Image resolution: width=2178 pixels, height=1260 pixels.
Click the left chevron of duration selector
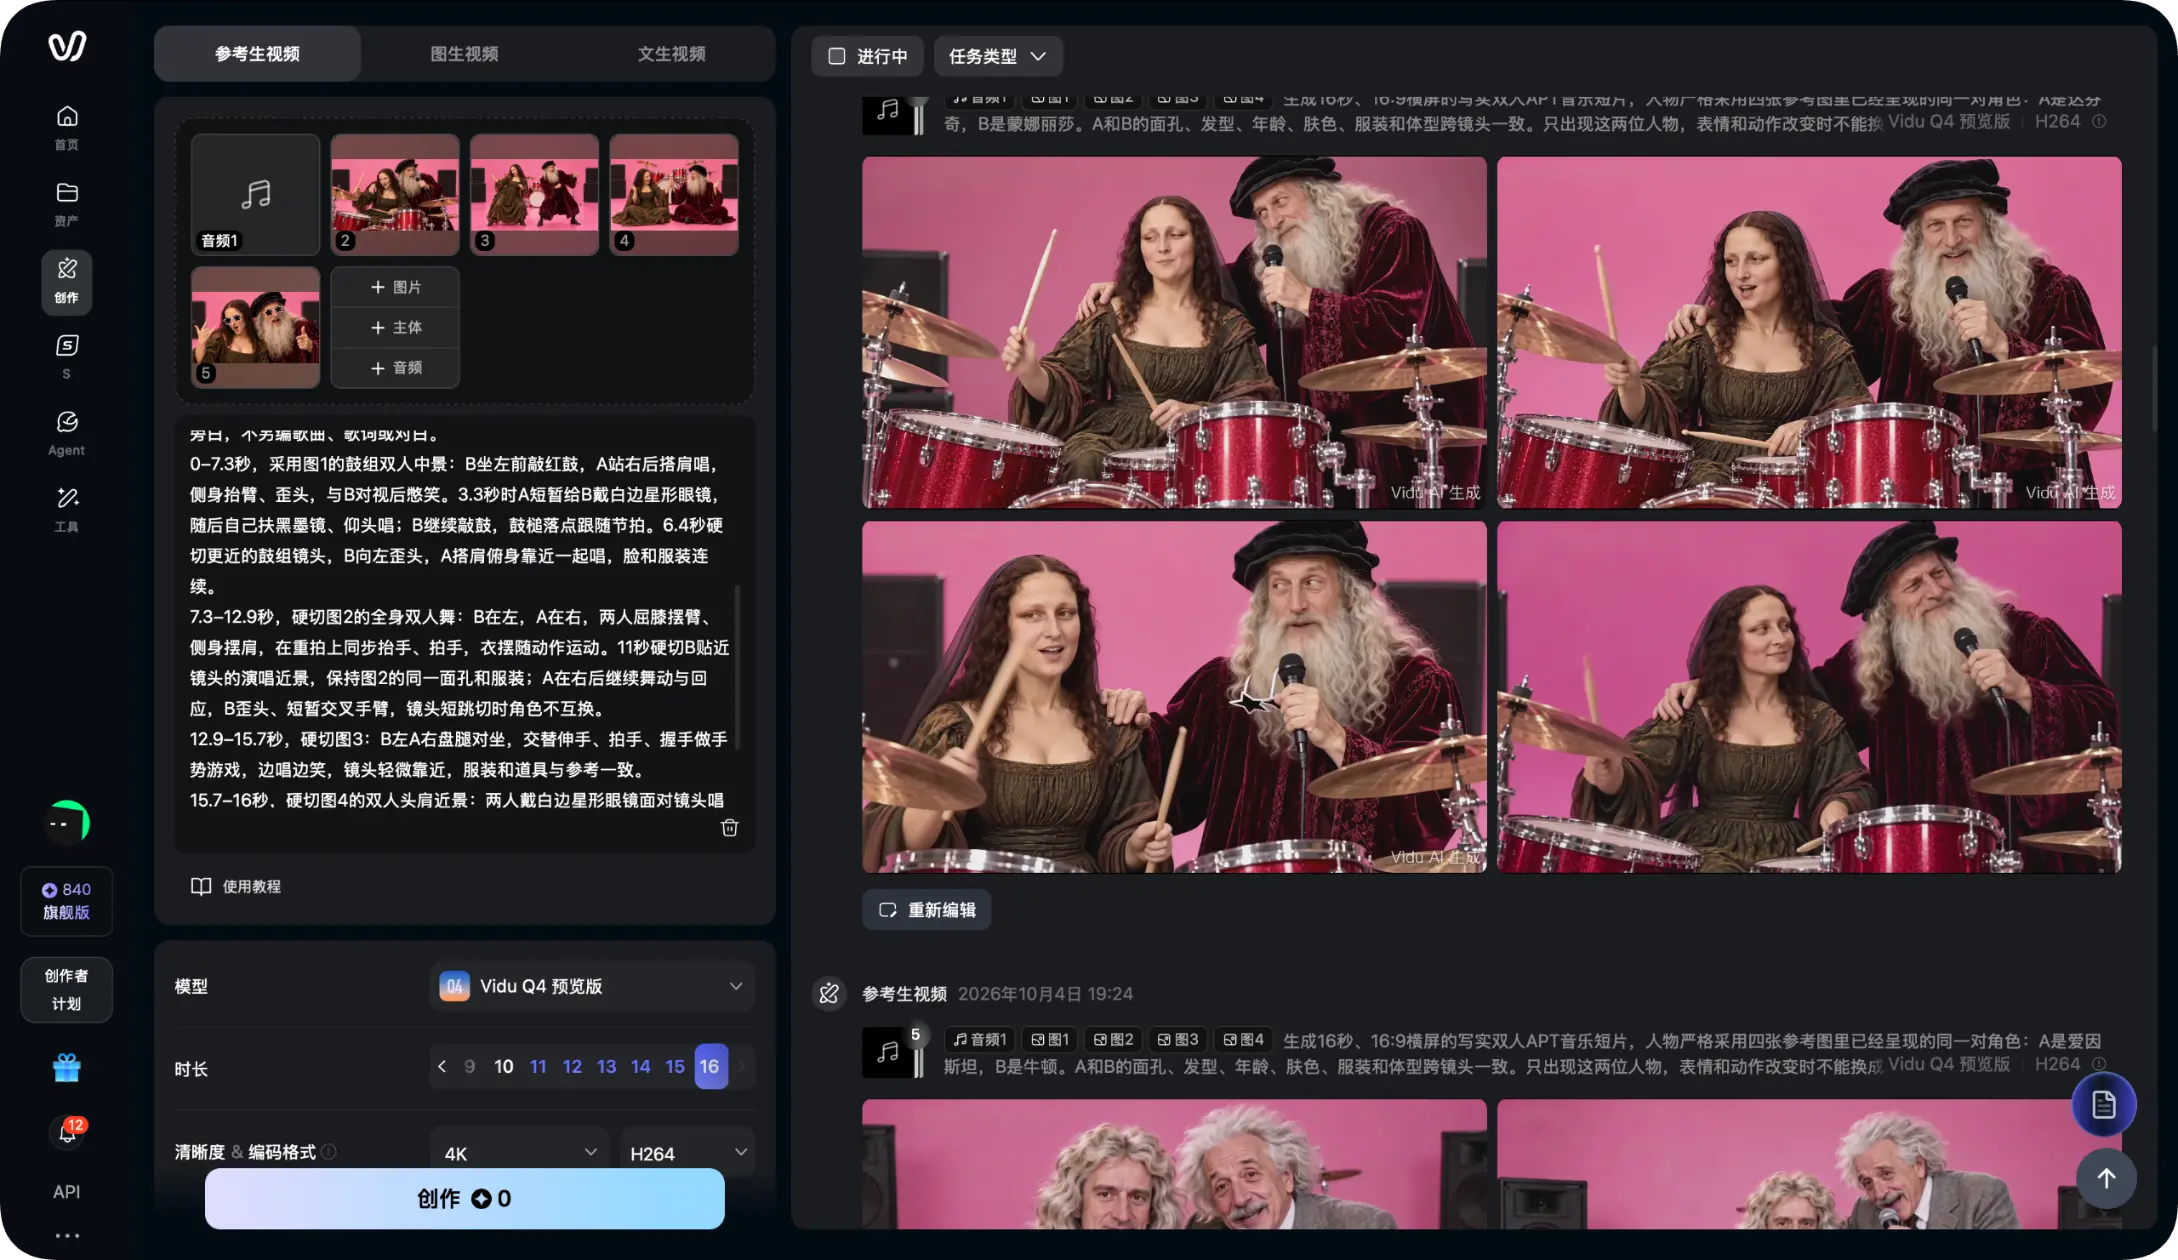[x=442, y=1066]
